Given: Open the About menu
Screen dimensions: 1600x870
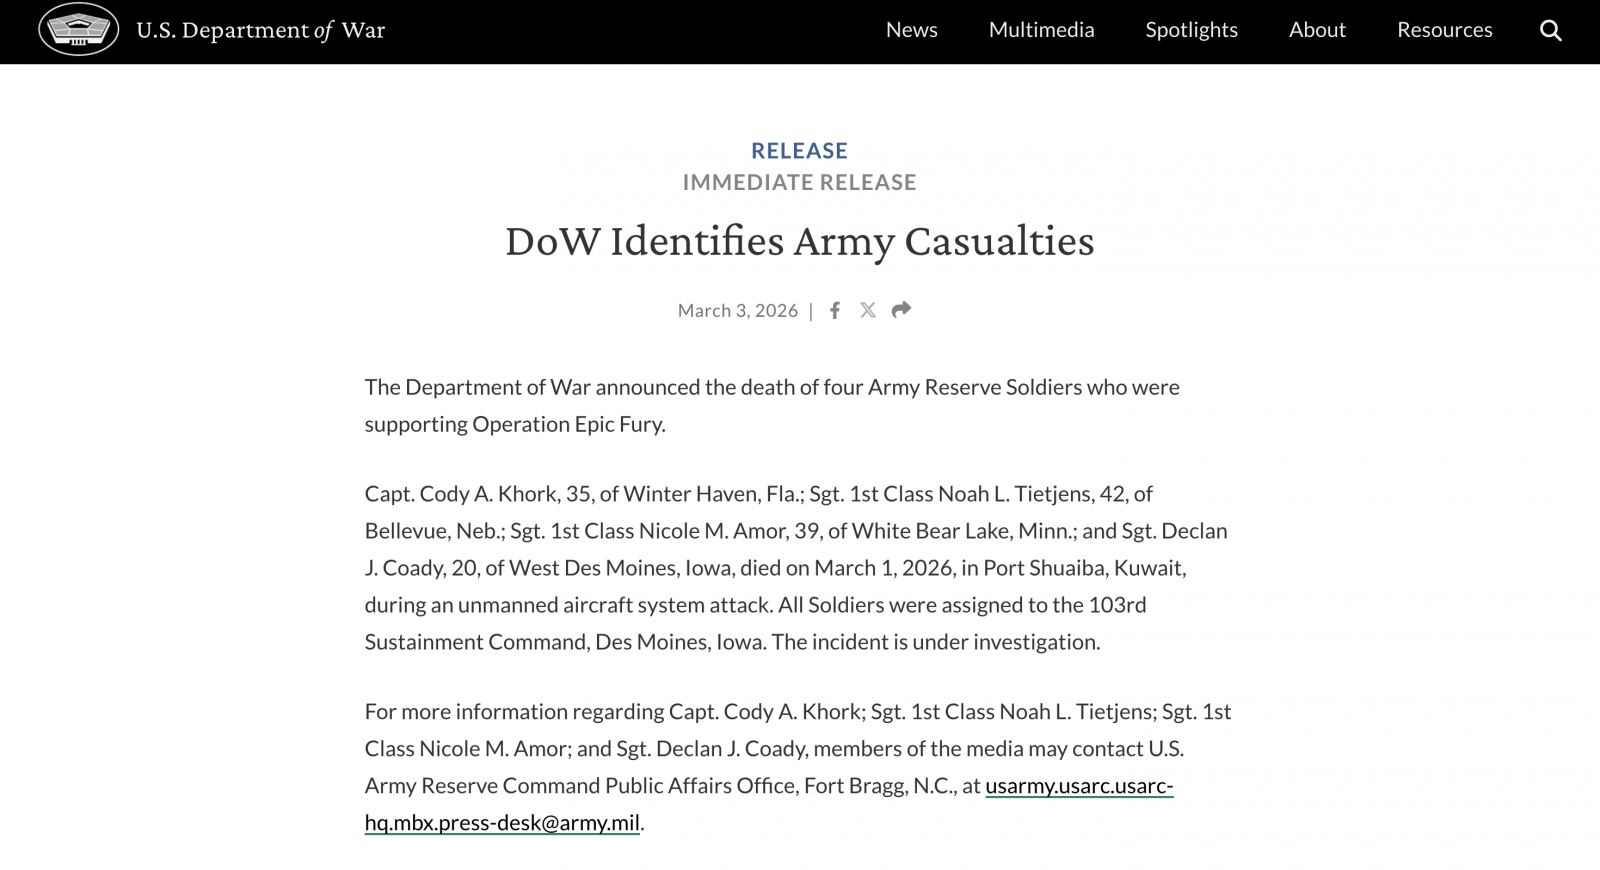Looking at the screenshot, I should [1317, 30].
